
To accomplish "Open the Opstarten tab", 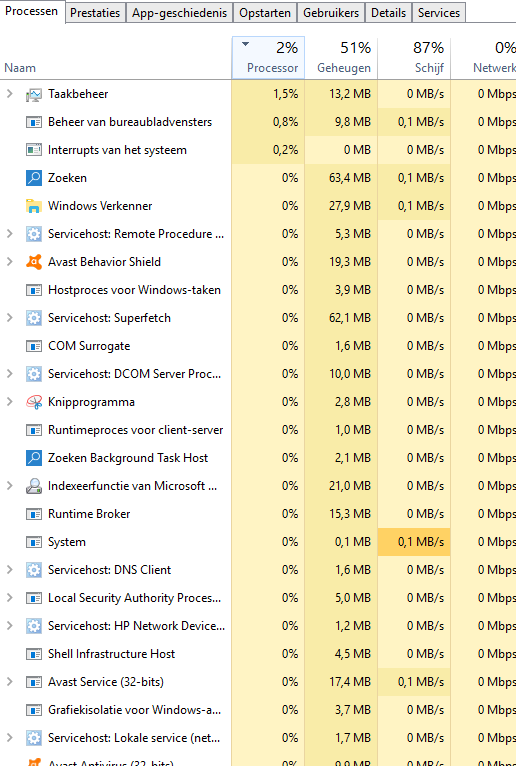I will point(265,13).
